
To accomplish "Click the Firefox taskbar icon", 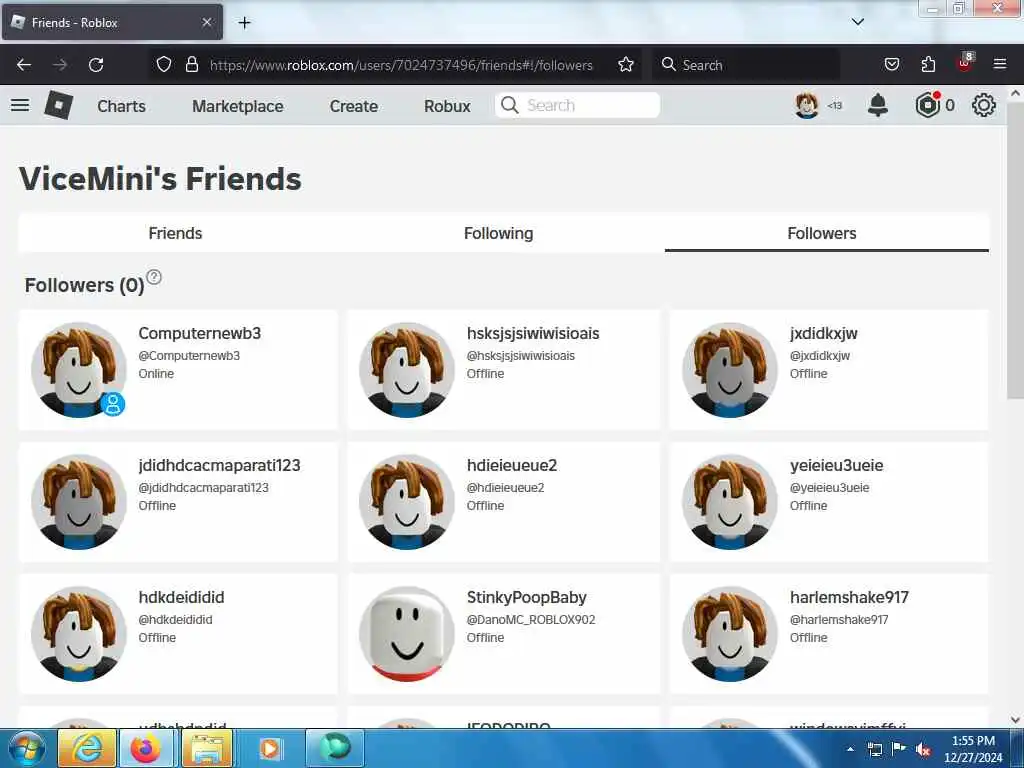I will click(145, 748).
